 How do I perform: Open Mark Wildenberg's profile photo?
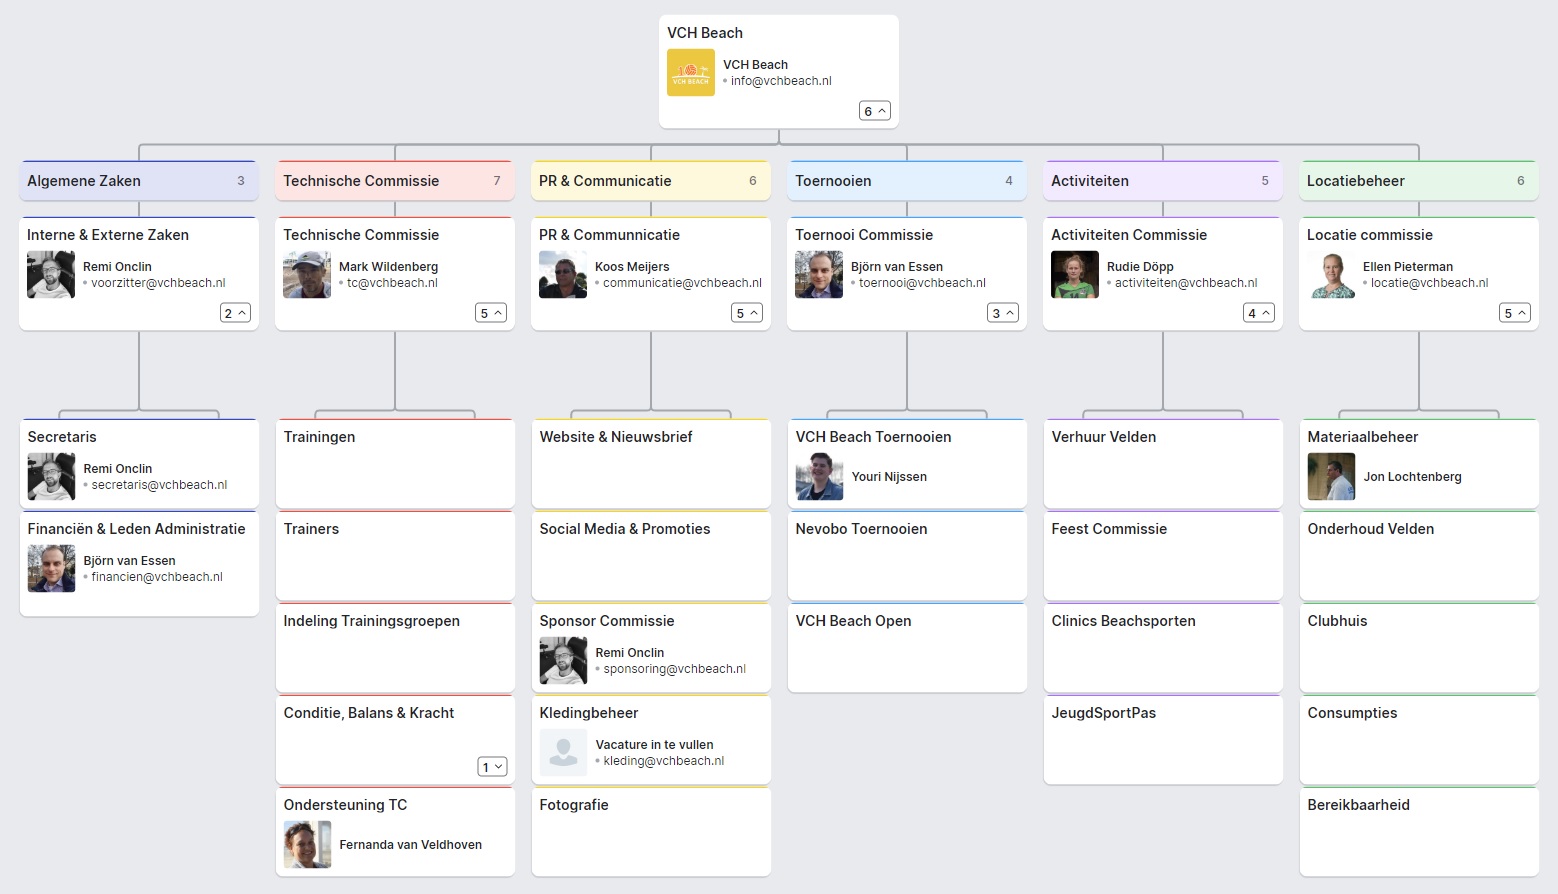pyautogui.click(x=307, y=275)
